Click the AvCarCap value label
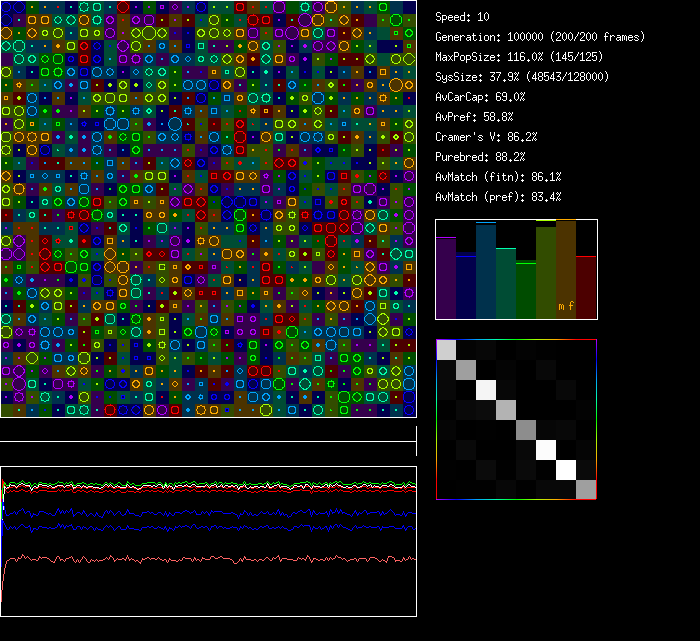 480,97
